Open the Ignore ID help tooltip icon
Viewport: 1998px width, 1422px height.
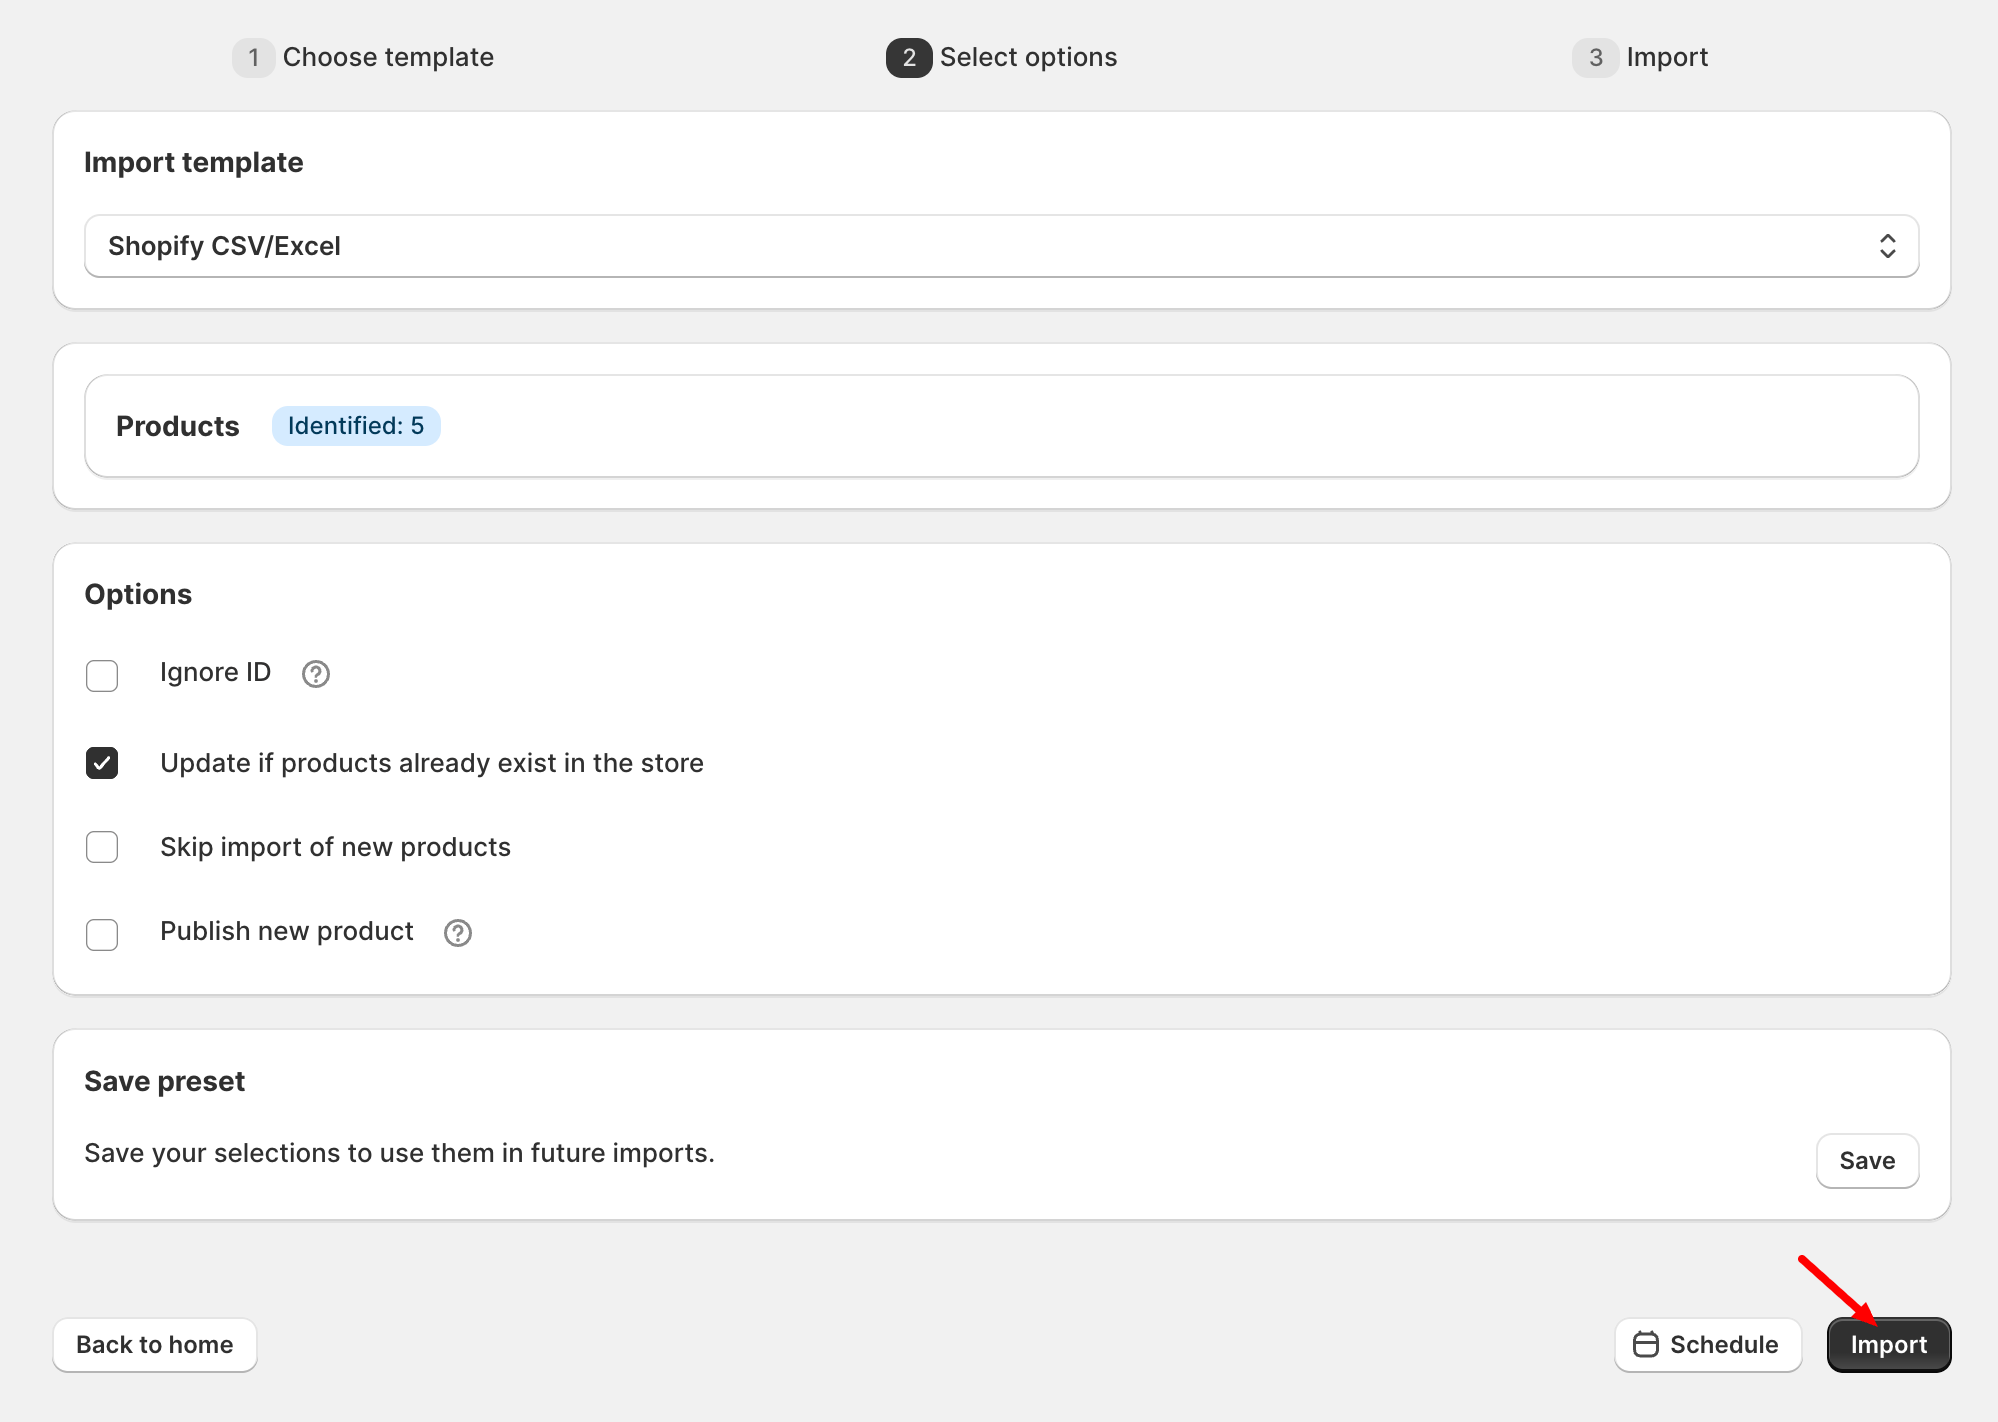point(316,674)
